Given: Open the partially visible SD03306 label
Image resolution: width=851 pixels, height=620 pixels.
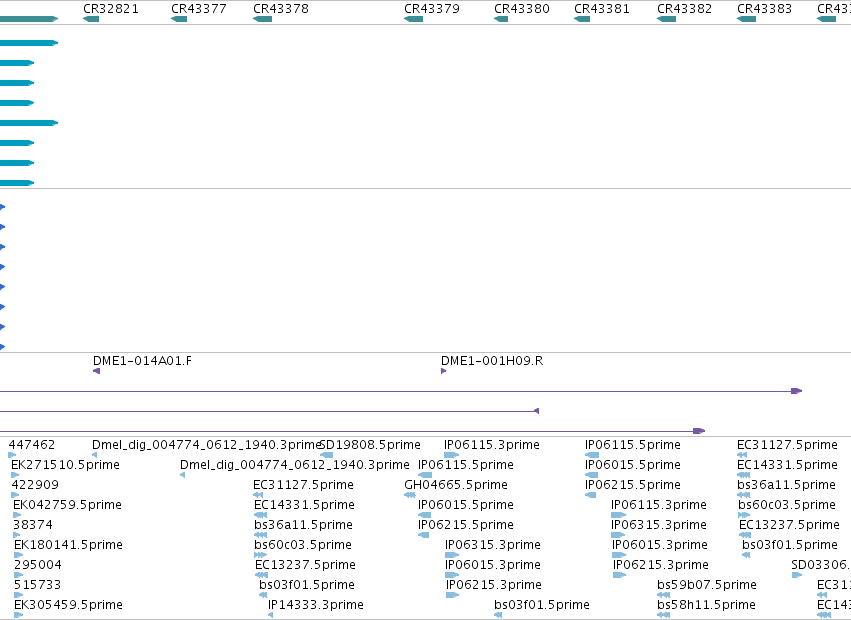Looking at the screenshot, I should point(821,565).
